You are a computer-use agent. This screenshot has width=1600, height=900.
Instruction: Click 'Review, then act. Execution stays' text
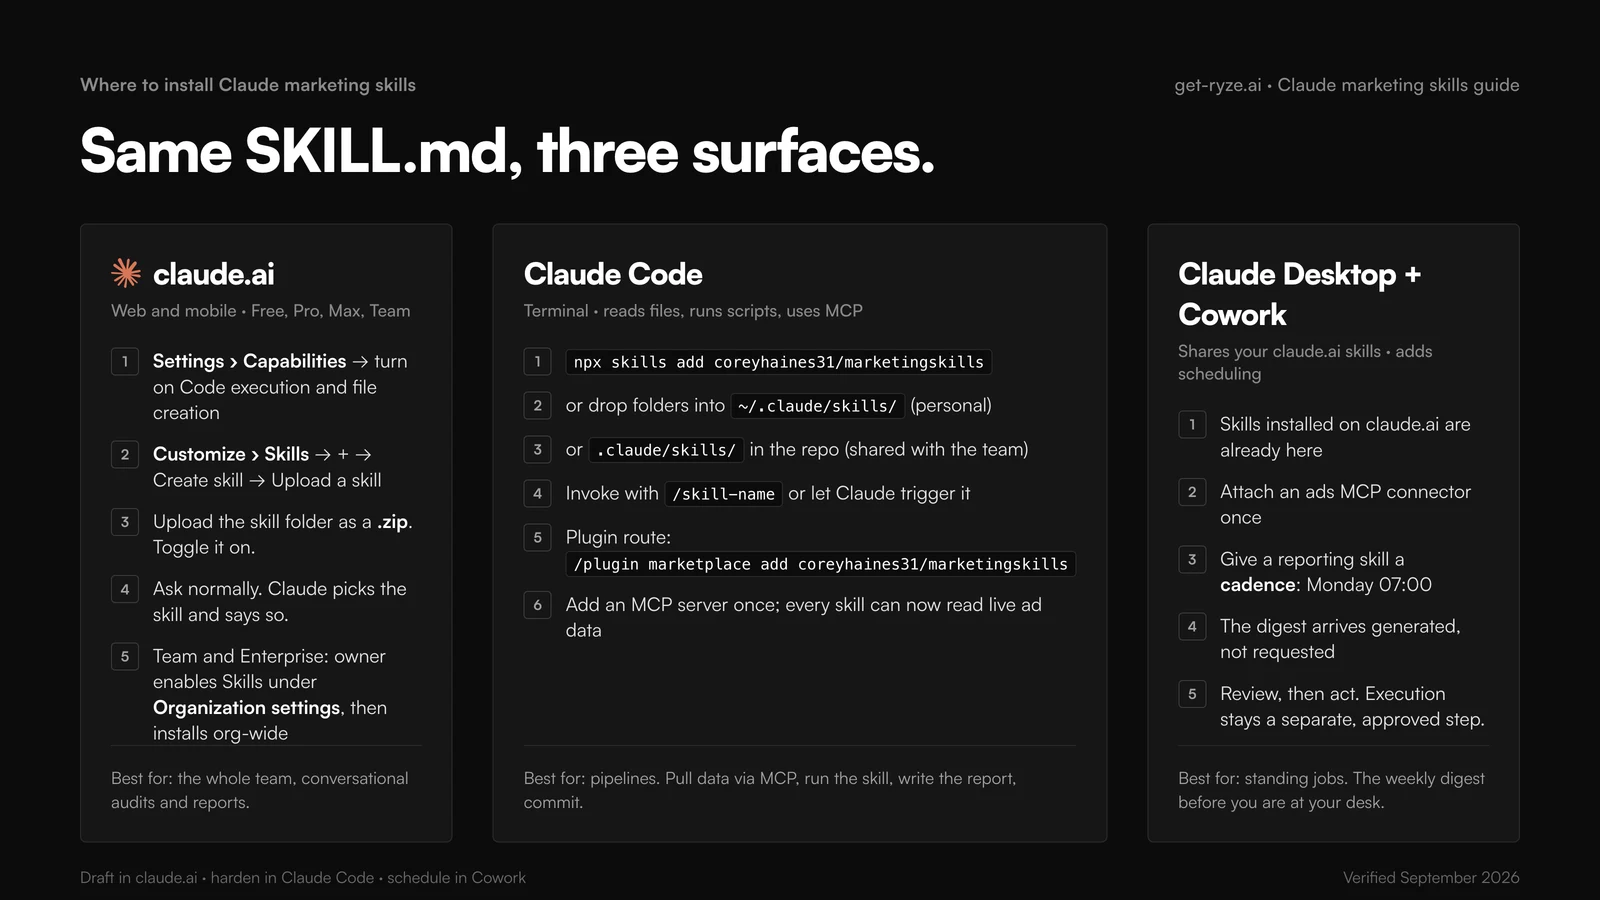point(1352,706)
